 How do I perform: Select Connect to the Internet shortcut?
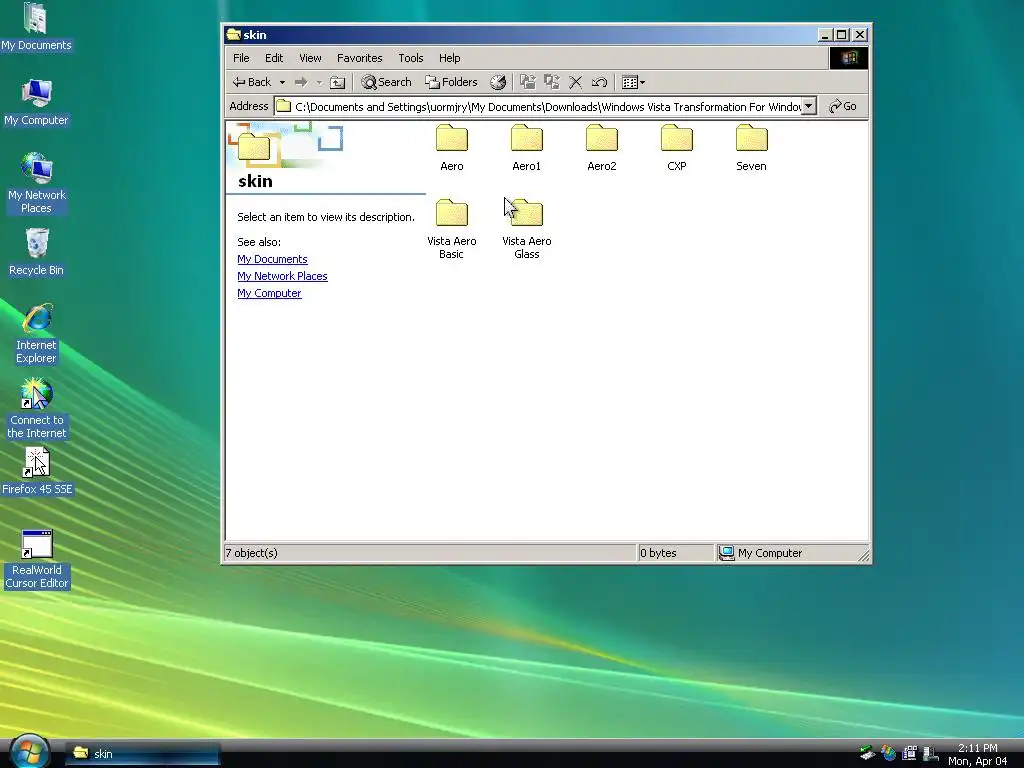tap(36, 408)
